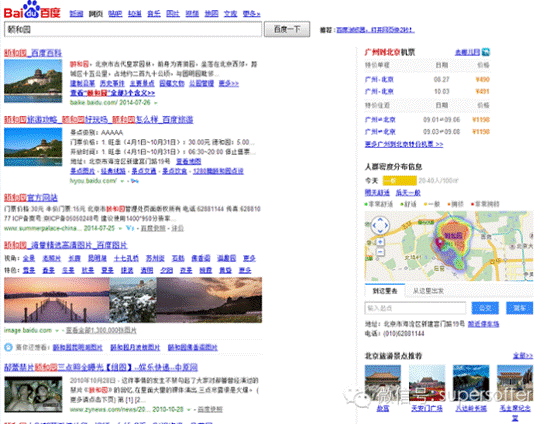Open the 颐和园官方网站 result title

[31, 197]
